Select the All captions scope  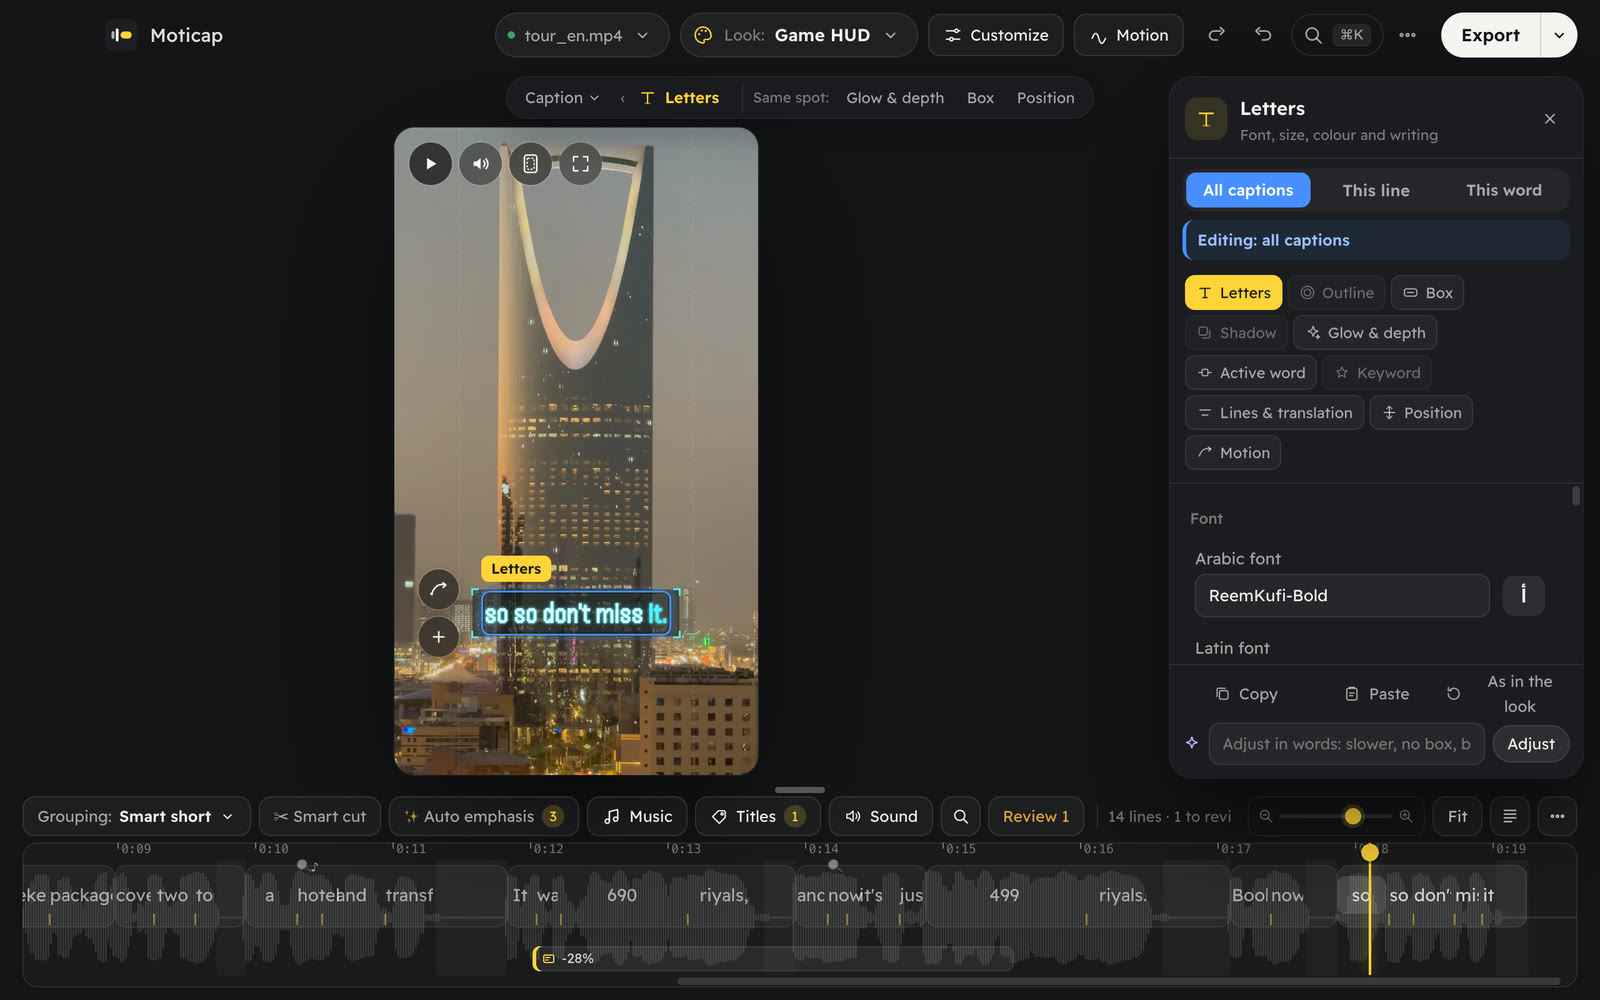point(1248,190)
